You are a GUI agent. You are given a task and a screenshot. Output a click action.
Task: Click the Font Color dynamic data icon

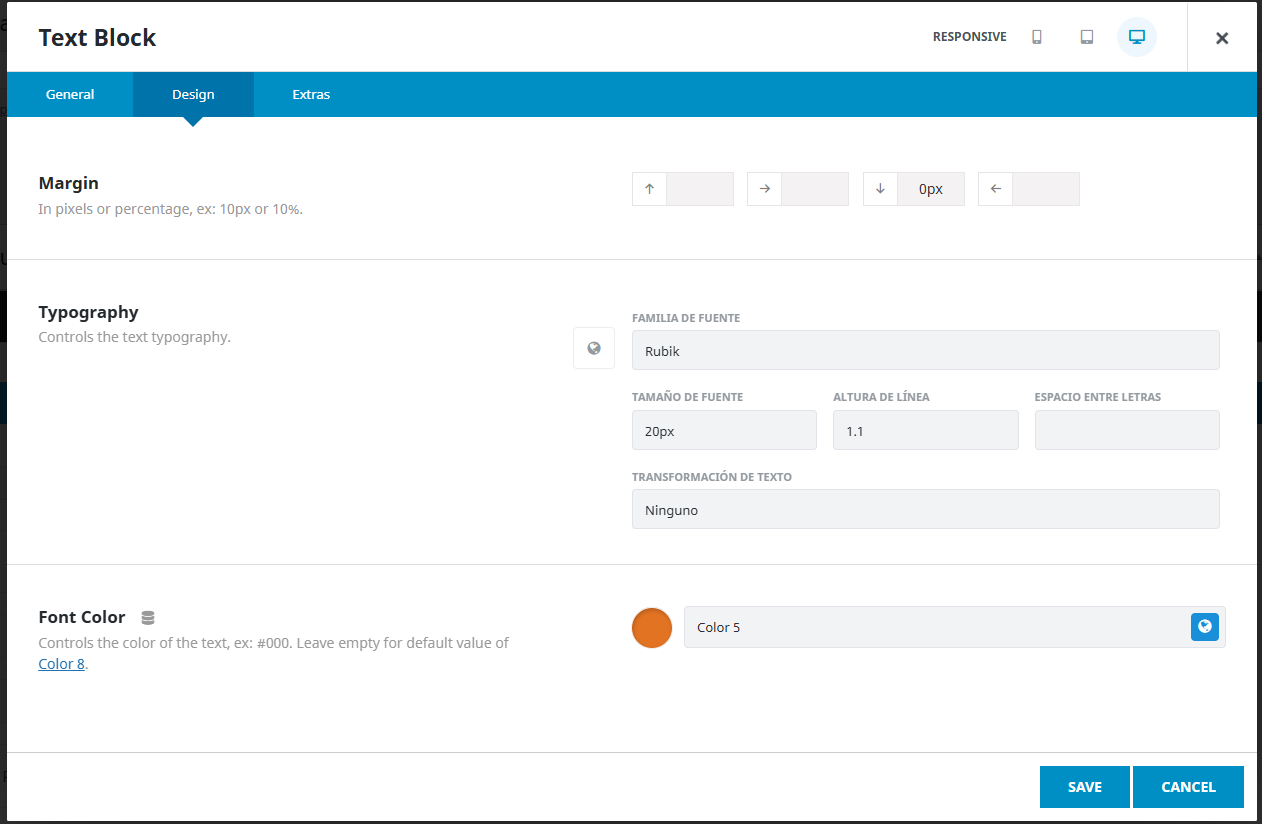pos(148,618)
